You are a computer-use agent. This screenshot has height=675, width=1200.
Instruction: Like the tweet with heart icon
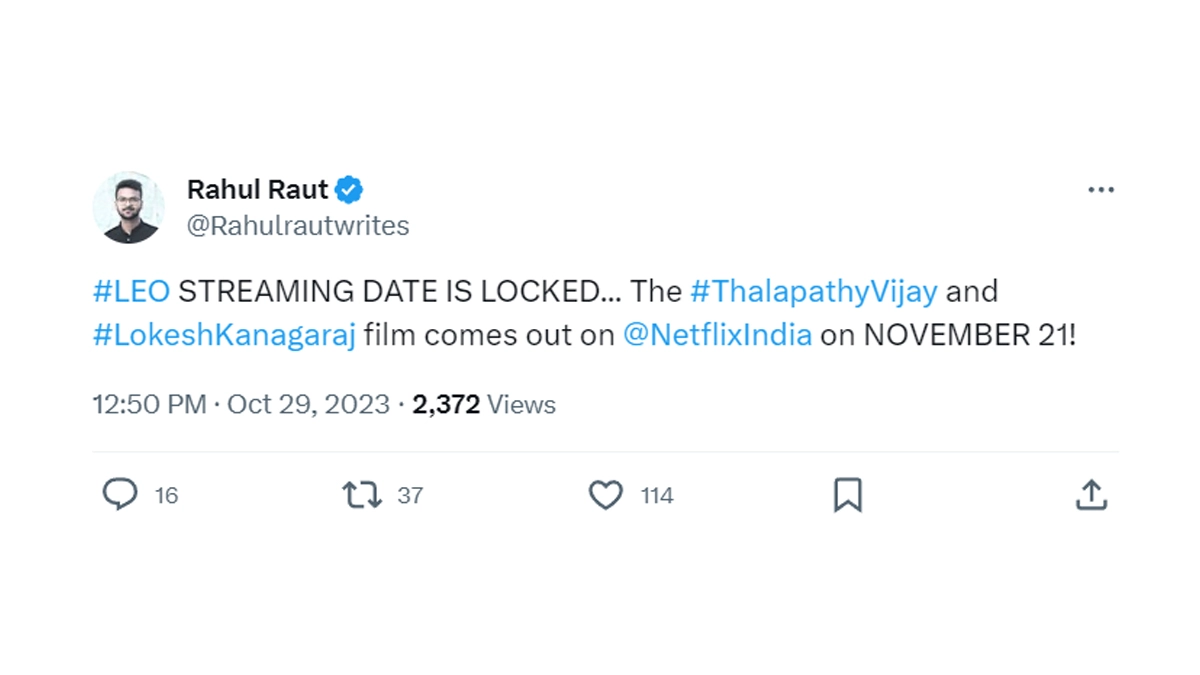pos(605,494)
